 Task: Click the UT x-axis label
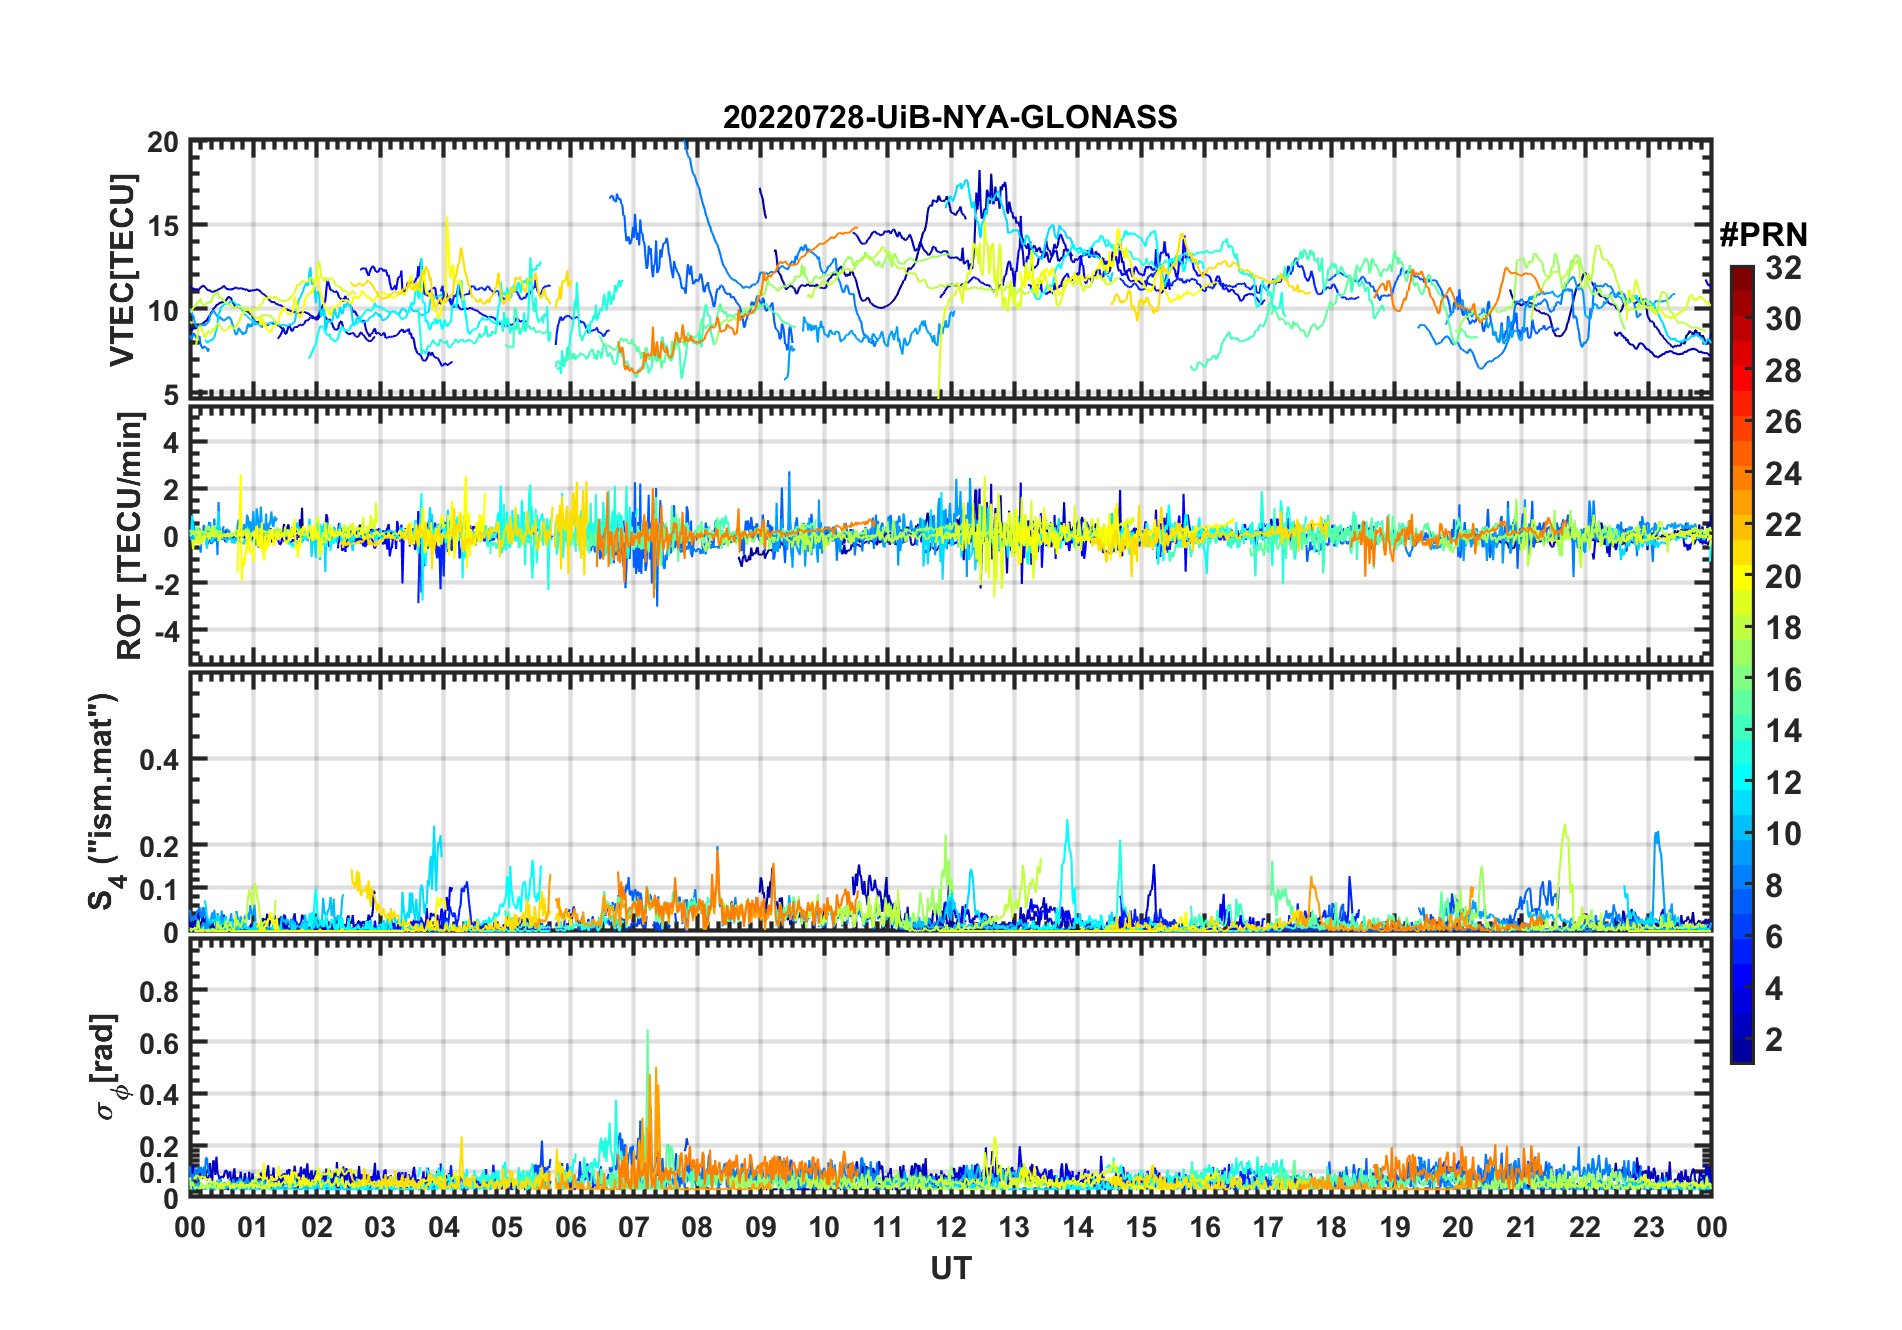[x=950, y=1268]
